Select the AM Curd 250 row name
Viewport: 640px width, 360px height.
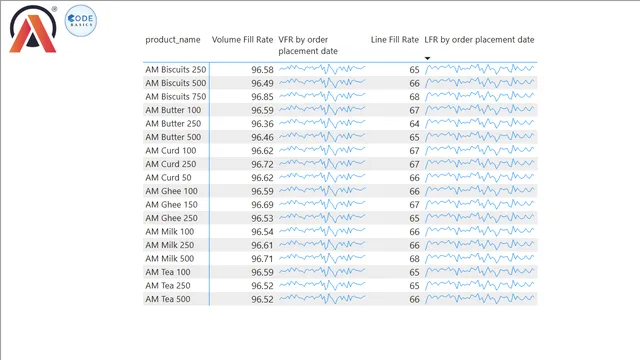coord(171,164)
